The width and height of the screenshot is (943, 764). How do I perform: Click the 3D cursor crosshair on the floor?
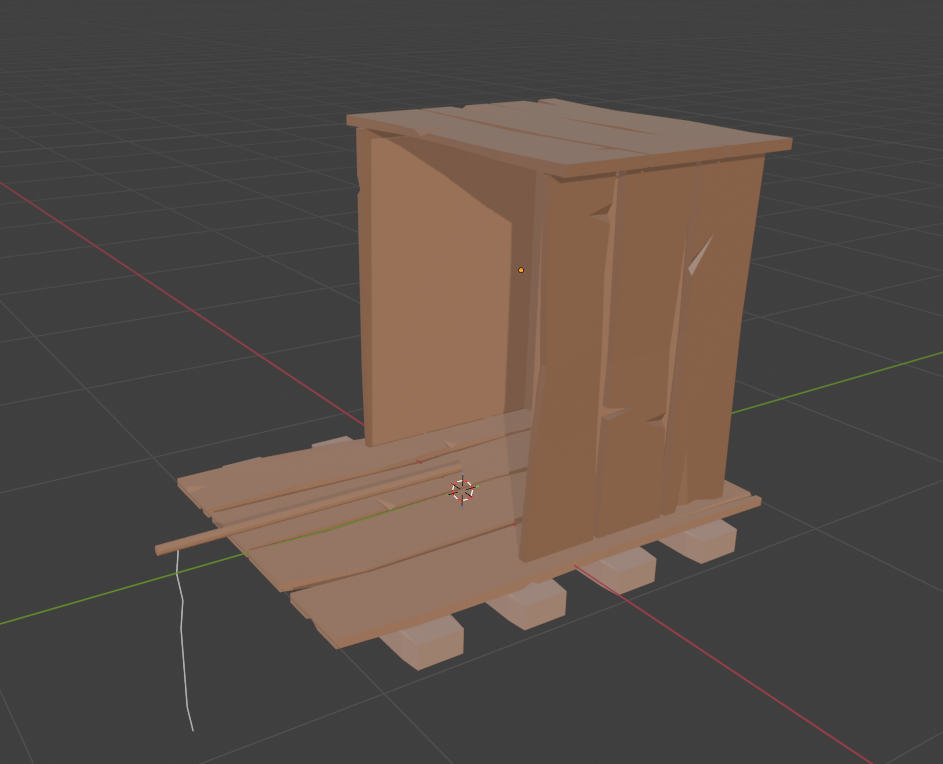[x=461, y=490]
